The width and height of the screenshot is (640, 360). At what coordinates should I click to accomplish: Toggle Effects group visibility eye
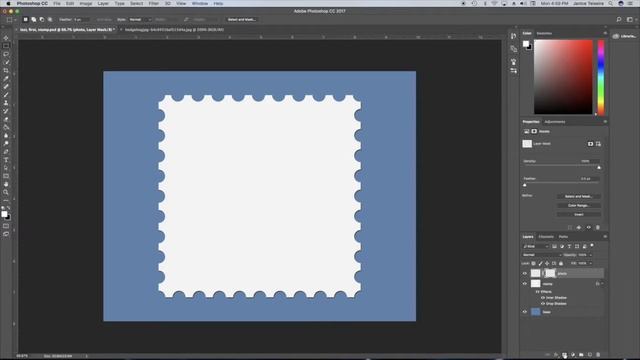(538, 292)
